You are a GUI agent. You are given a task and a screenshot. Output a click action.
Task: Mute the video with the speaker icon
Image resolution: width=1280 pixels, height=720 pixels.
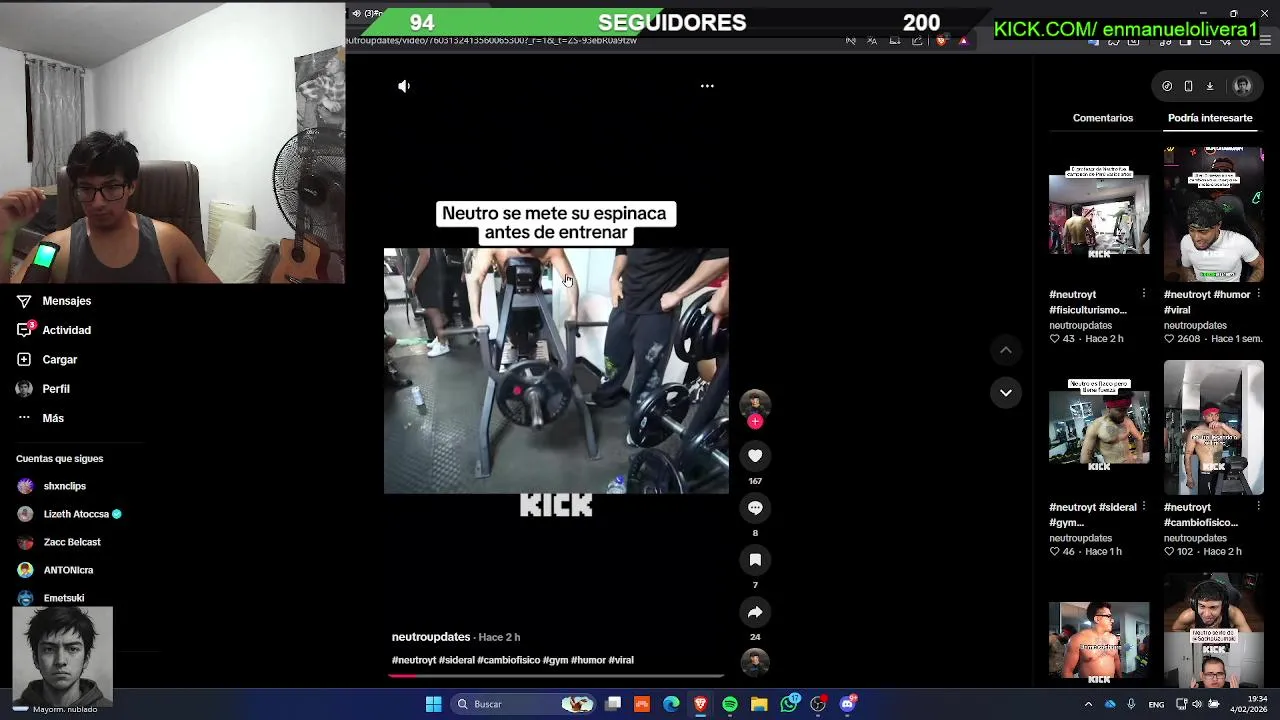(x=404, y=86)
